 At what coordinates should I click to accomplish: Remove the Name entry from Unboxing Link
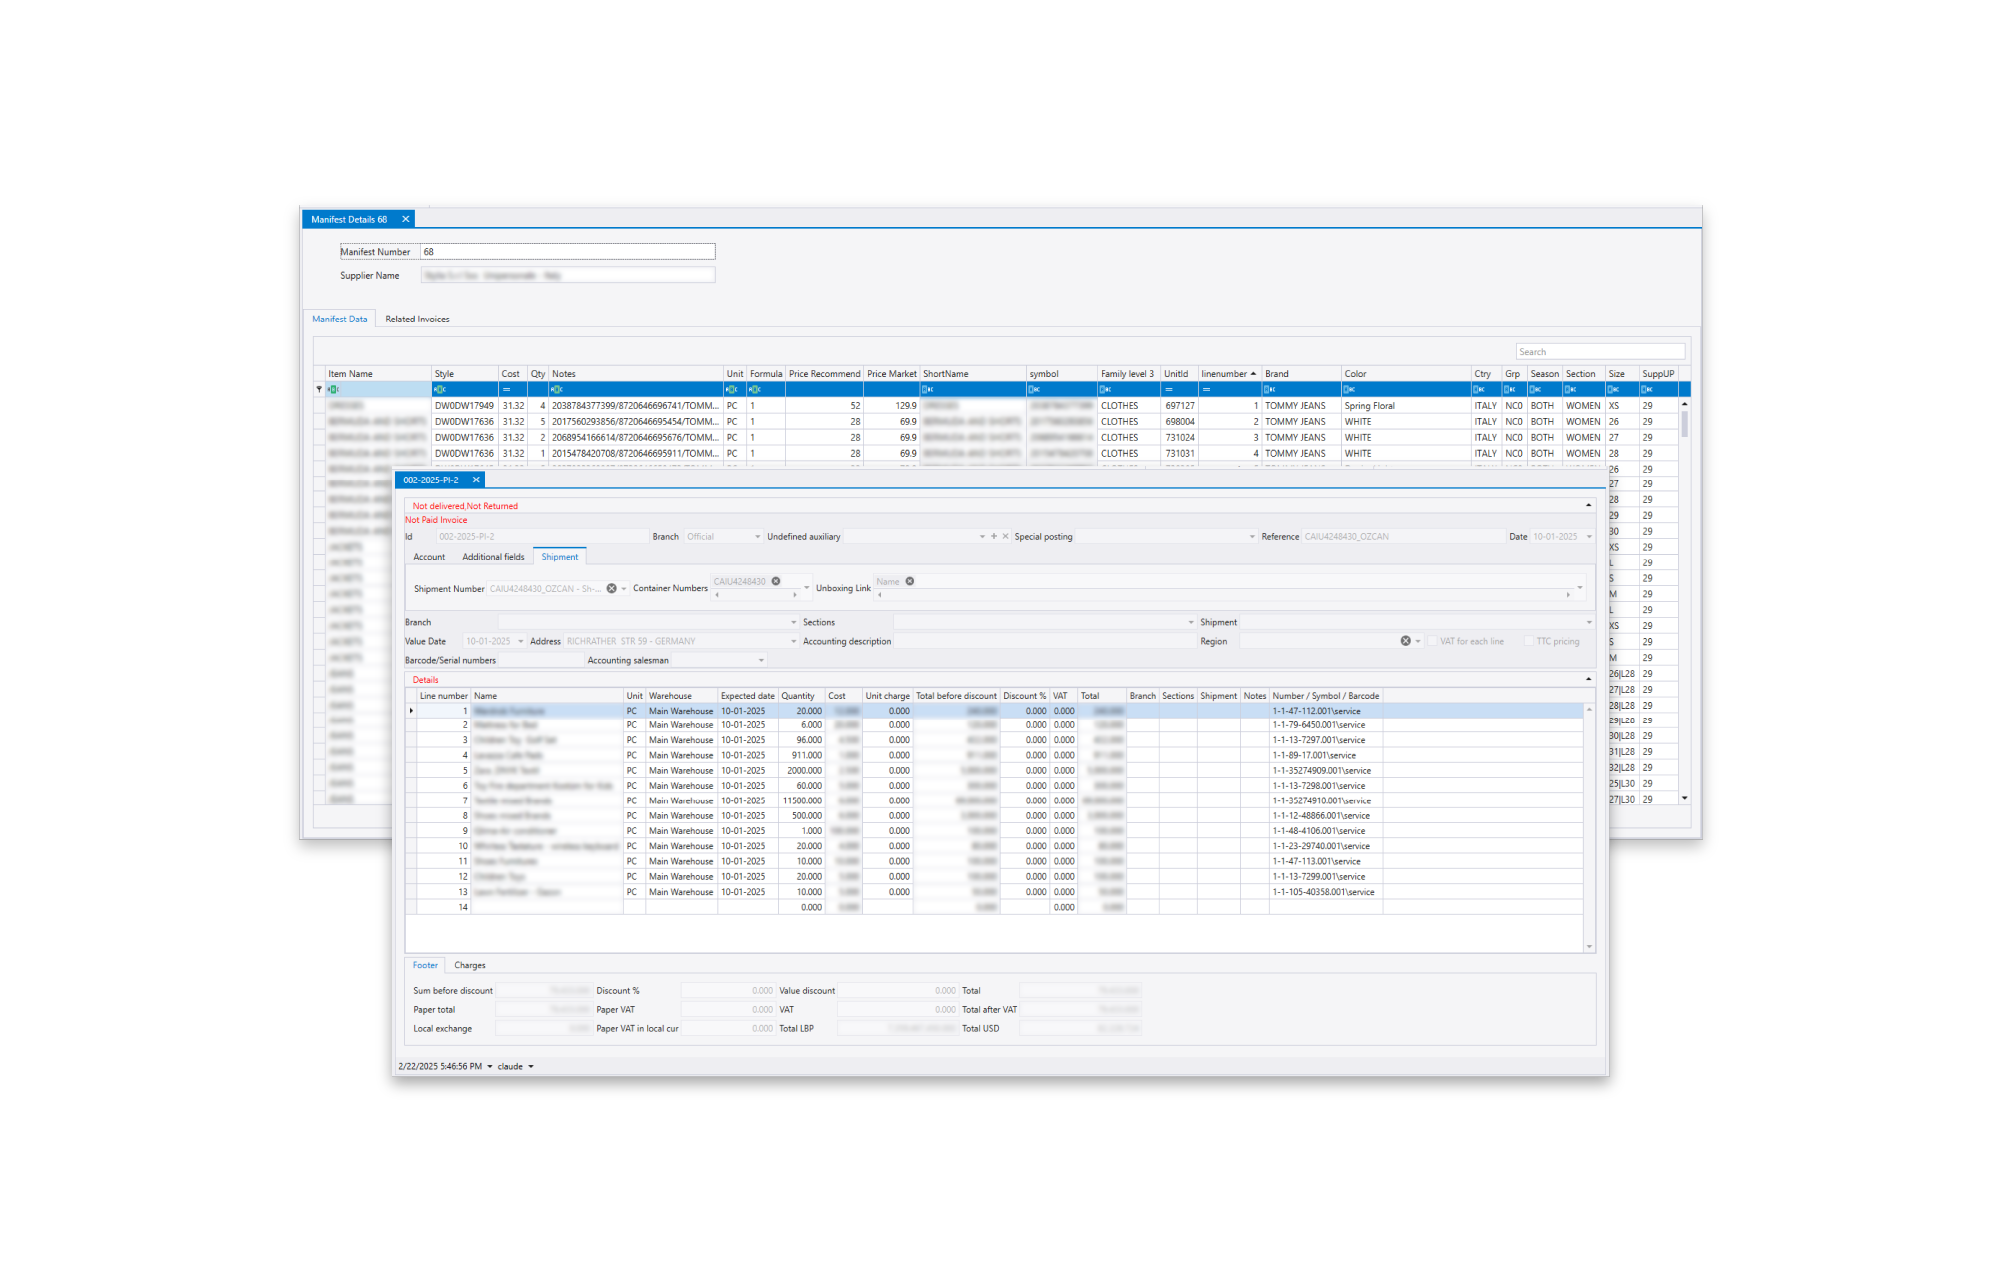(x=910, y=581)
